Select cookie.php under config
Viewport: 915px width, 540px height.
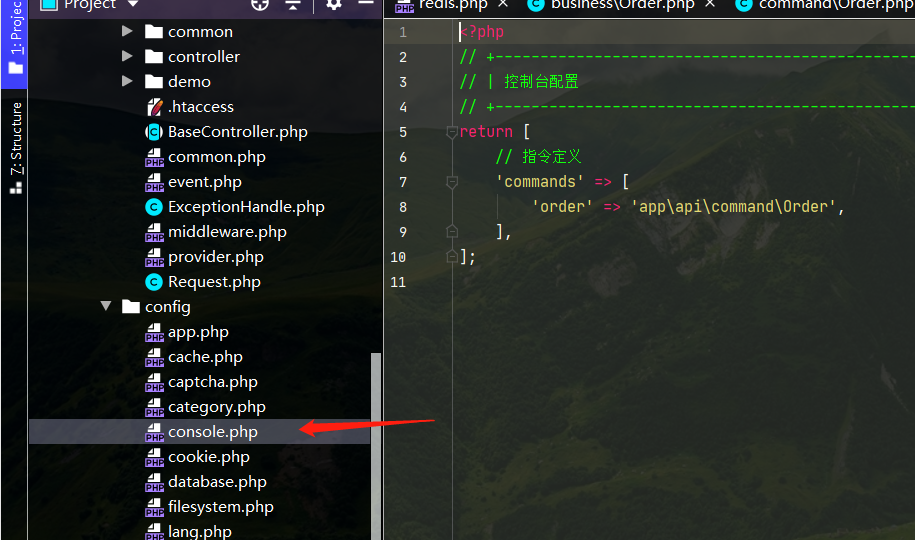pyautogui.click(x=209, y=457)
